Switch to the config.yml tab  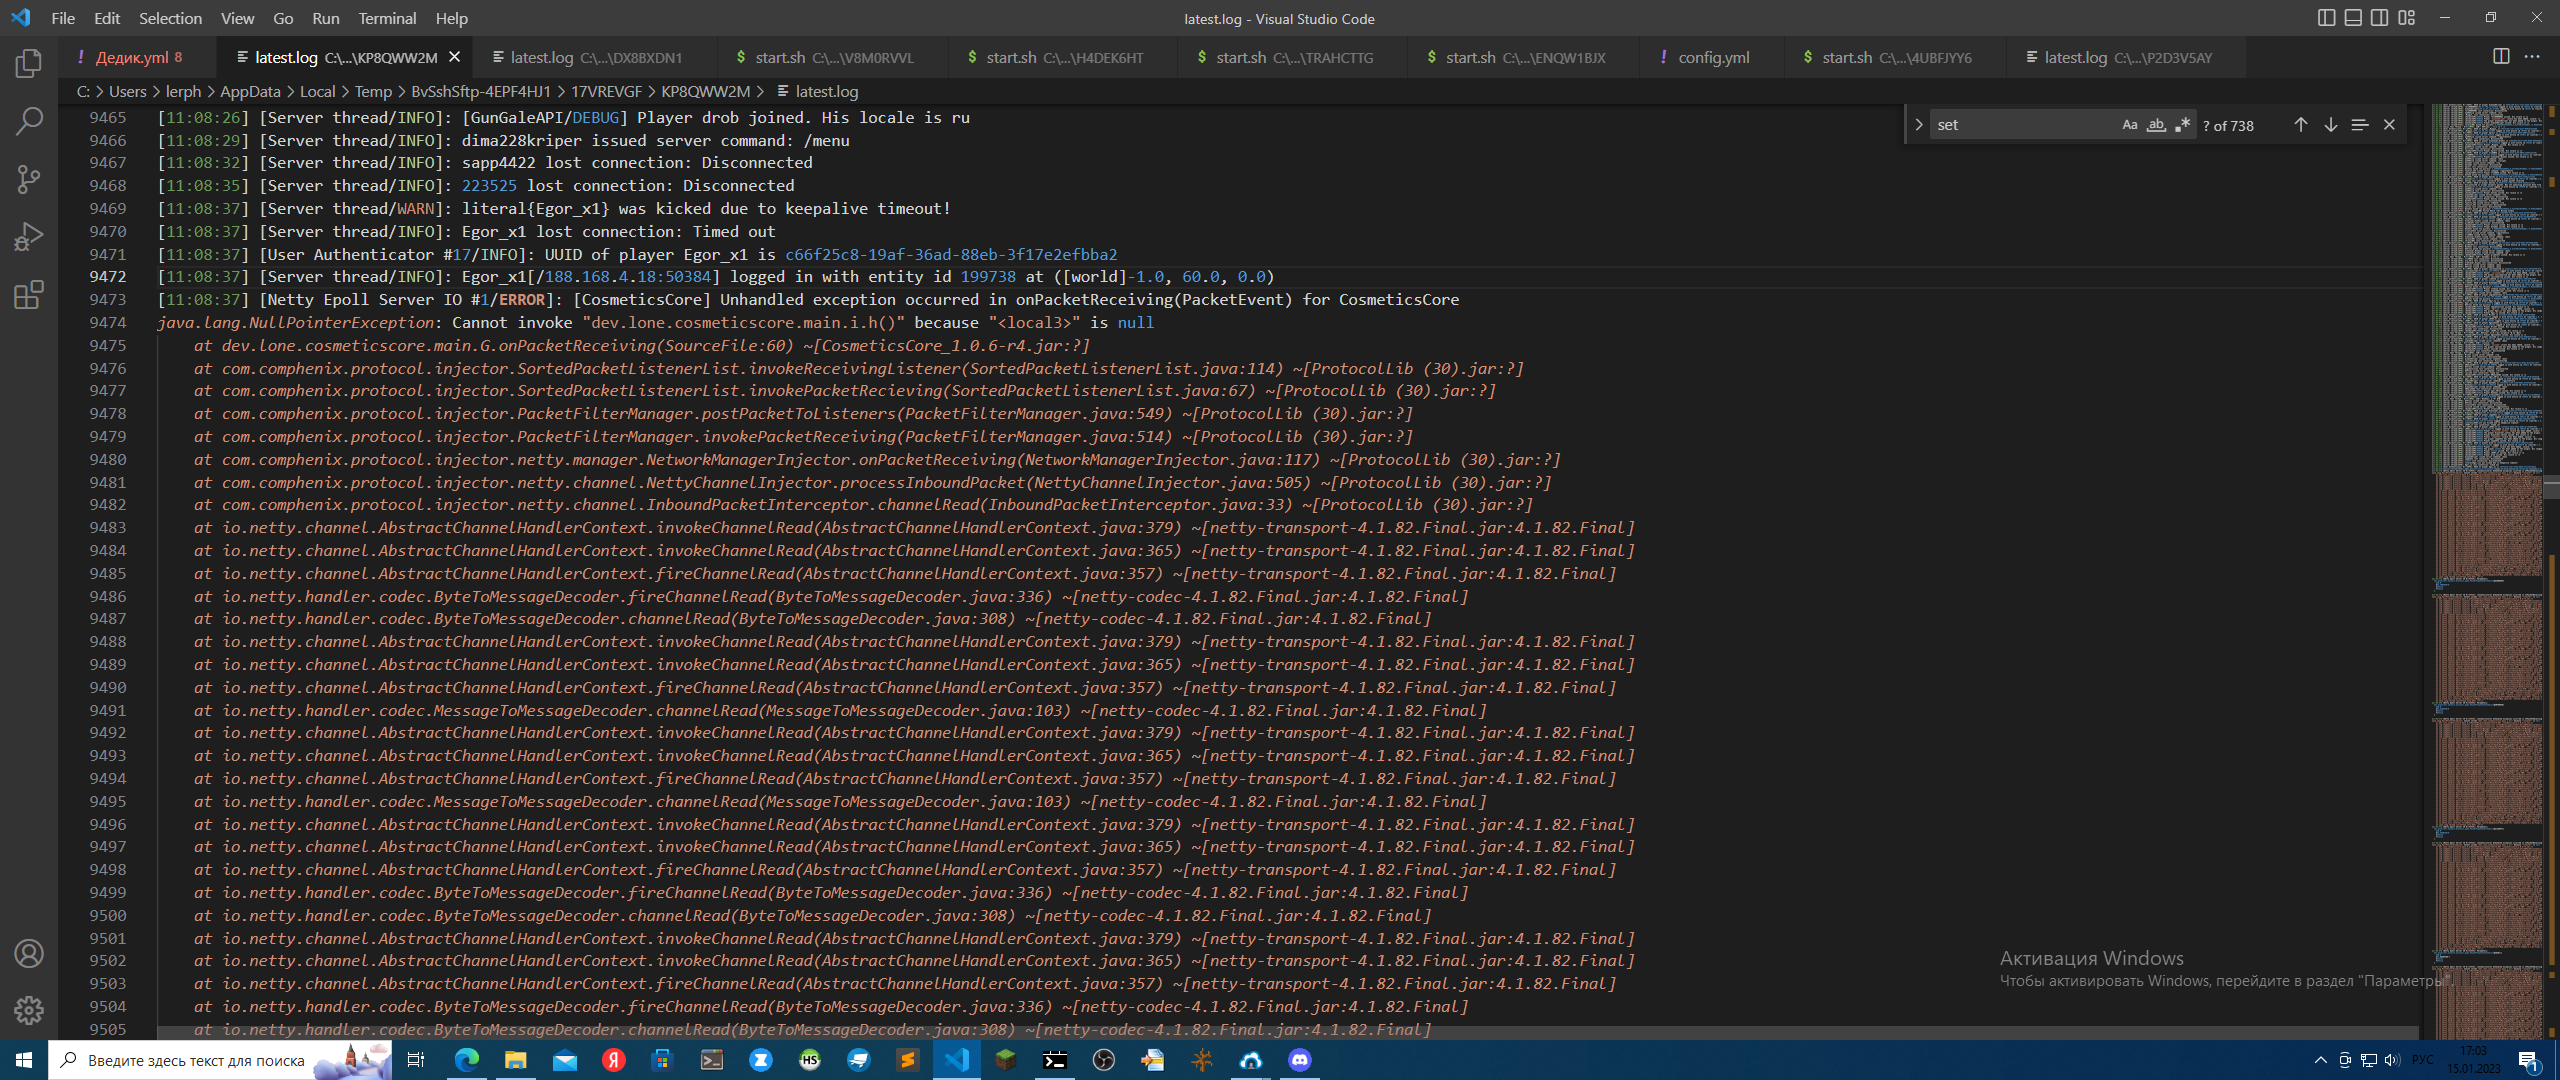tap(1712, 57)
